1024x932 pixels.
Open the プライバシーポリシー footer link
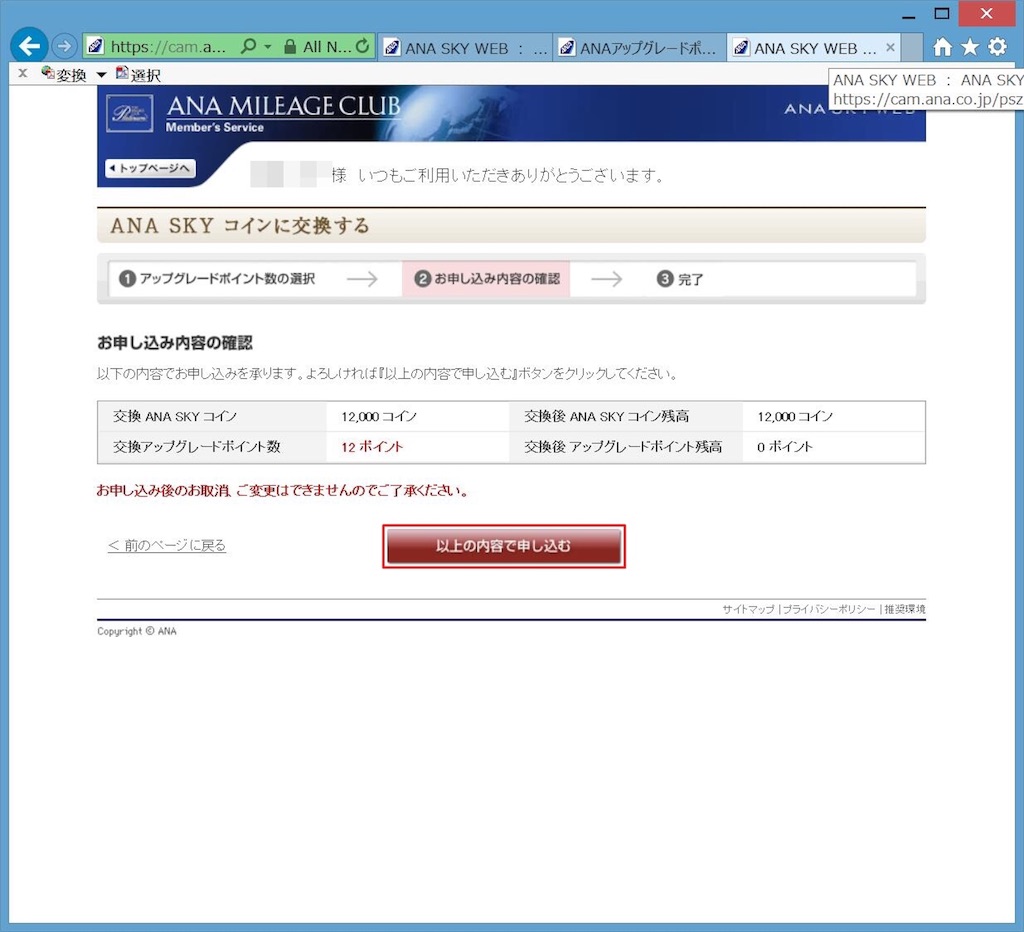(828, 609)
